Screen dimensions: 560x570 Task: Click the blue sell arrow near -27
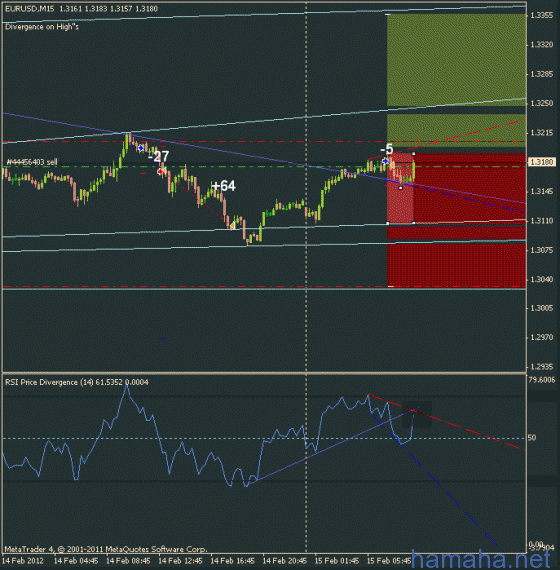click(x=141, y=148)
